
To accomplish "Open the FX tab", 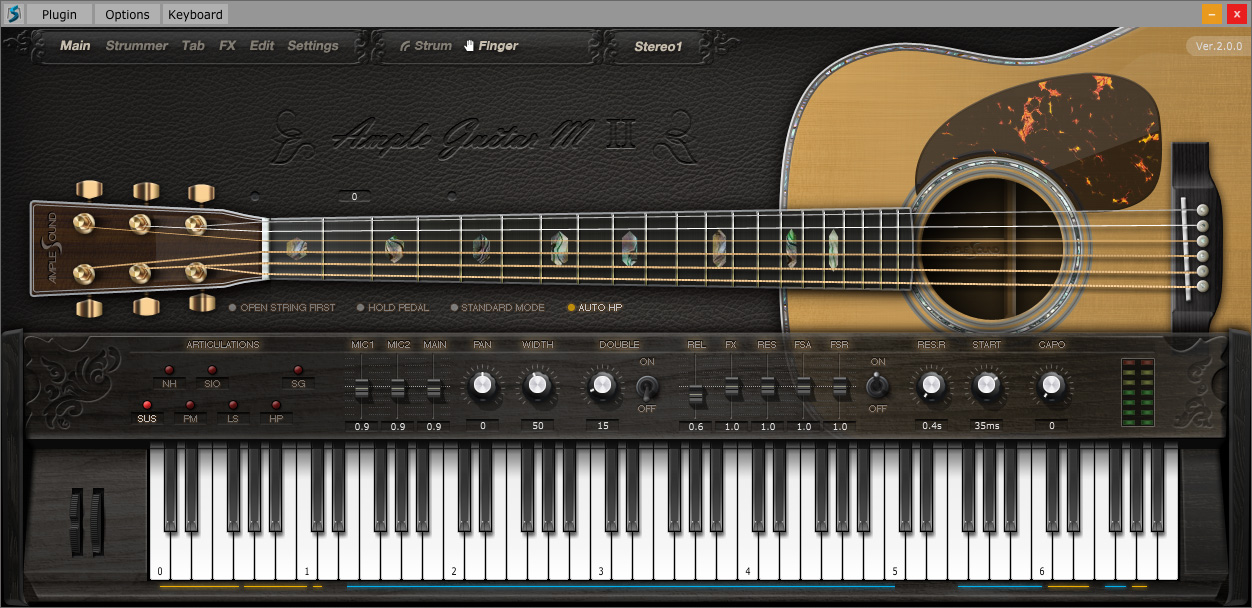I will 228,46.
